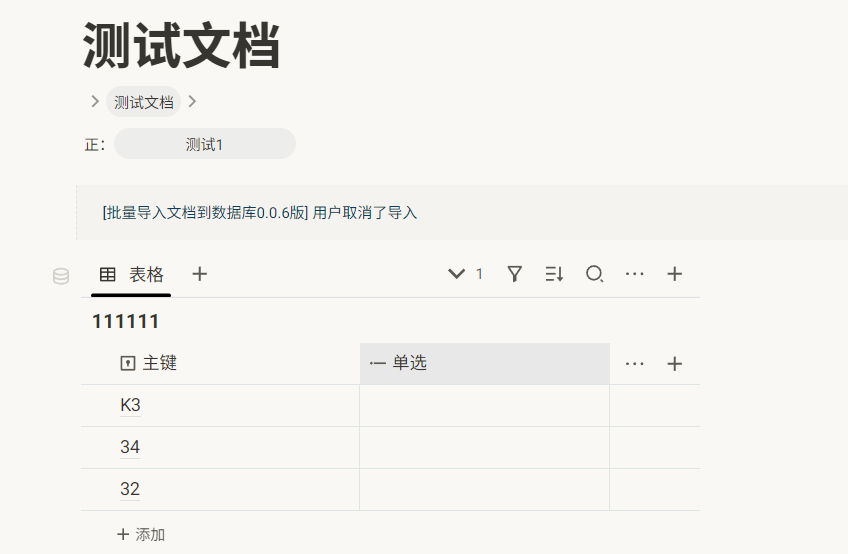
Task: Click the primary key icon in 主键 header
Action: coord(128,363)
